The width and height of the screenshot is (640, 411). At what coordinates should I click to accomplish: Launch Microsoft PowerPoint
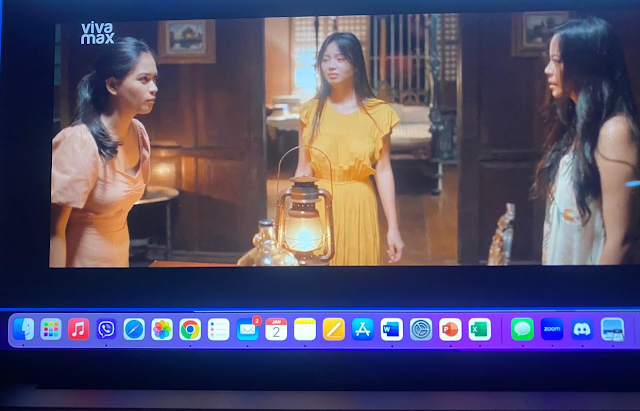(x=450, y=329)
